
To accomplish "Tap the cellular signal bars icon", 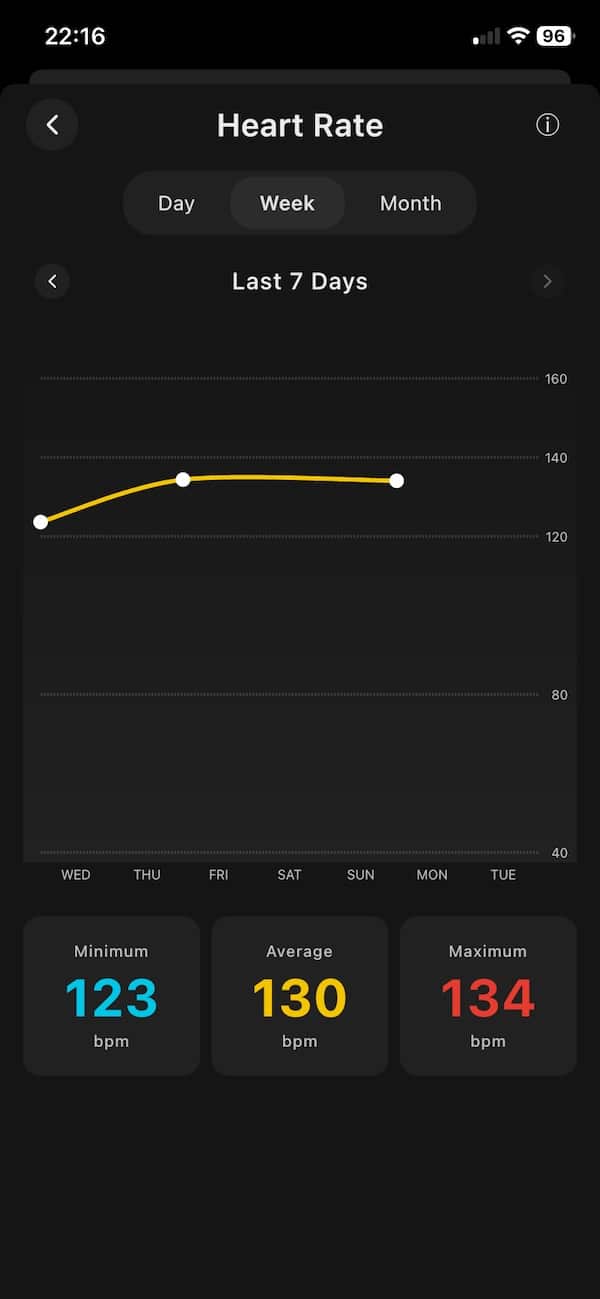I will click(x=486, y=37).
